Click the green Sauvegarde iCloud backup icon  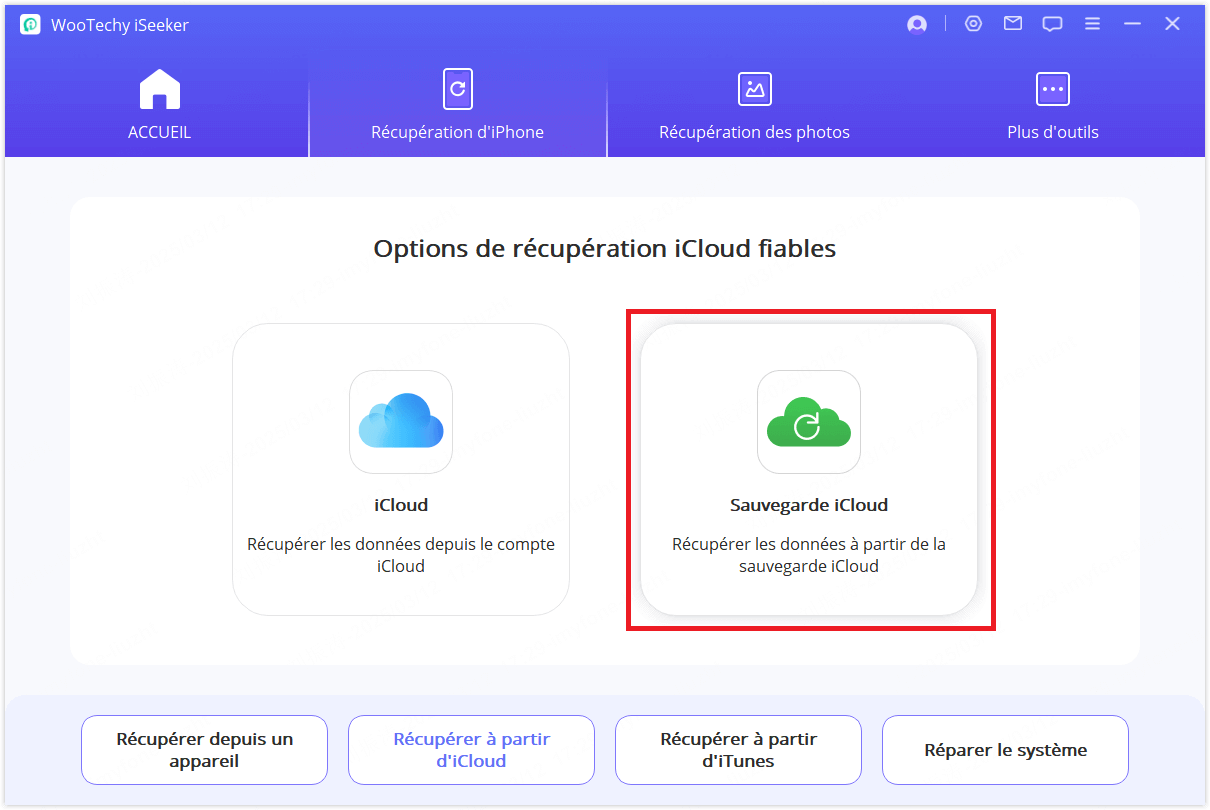(808, 421)
